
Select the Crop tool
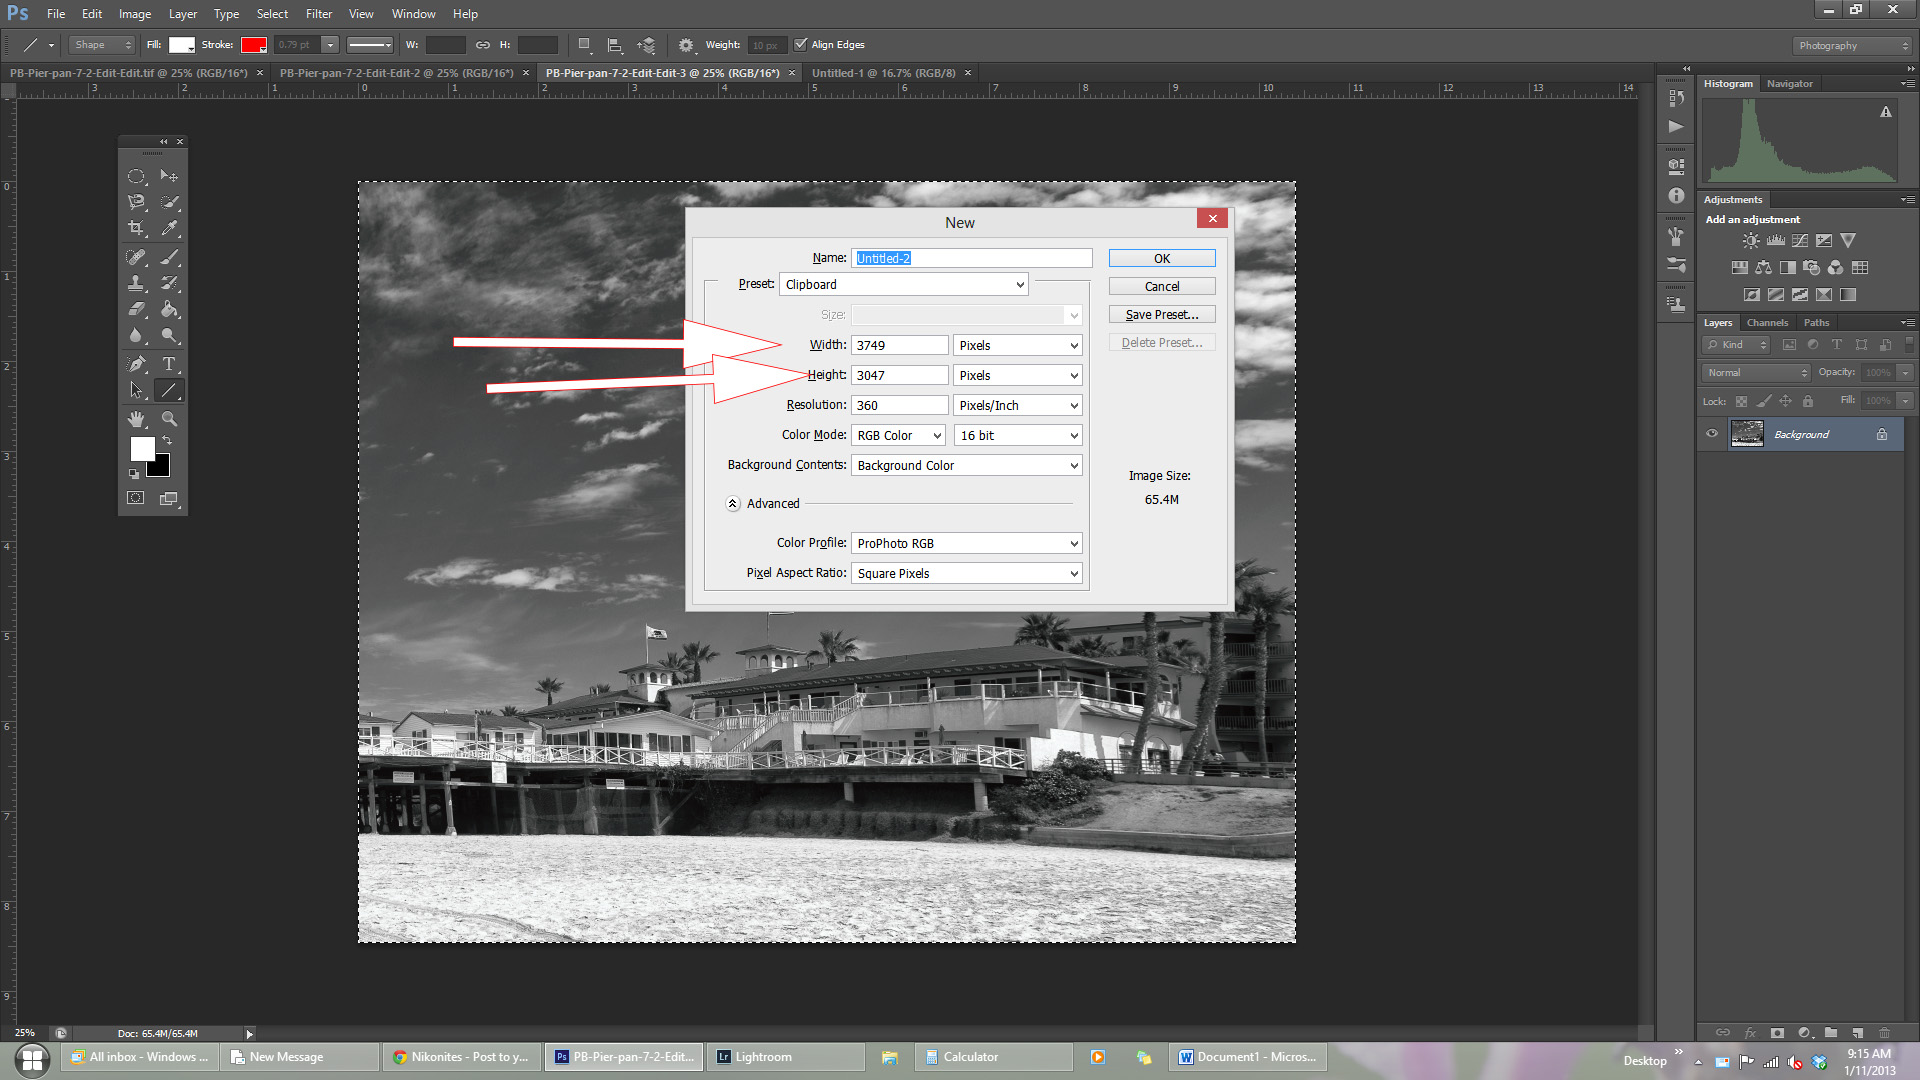pyautogui.click(x=136, y=228)
